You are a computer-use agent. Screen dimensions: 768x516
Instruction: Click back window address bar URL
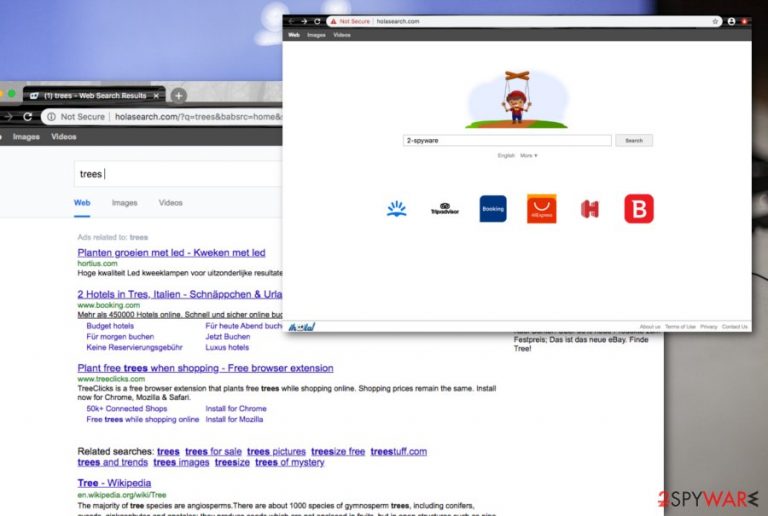click(198, 117)
